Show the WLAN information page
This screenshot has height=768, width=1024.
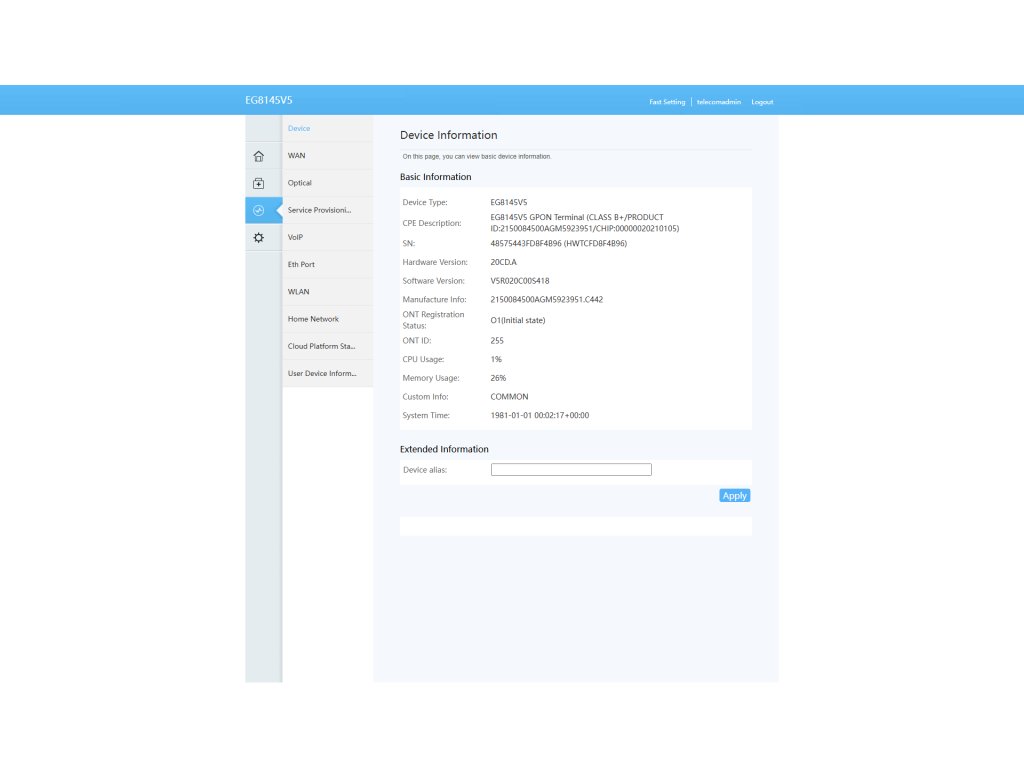point(299,291)
